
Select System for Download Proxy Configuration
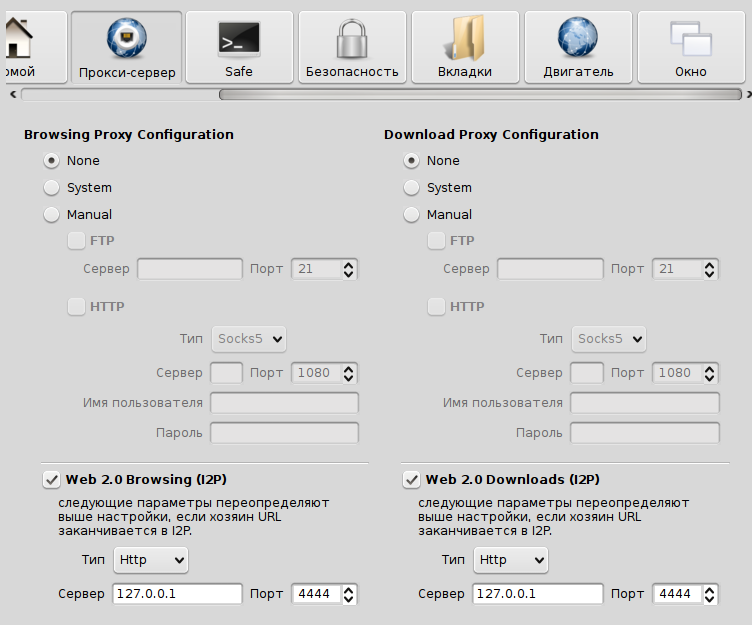411,188
